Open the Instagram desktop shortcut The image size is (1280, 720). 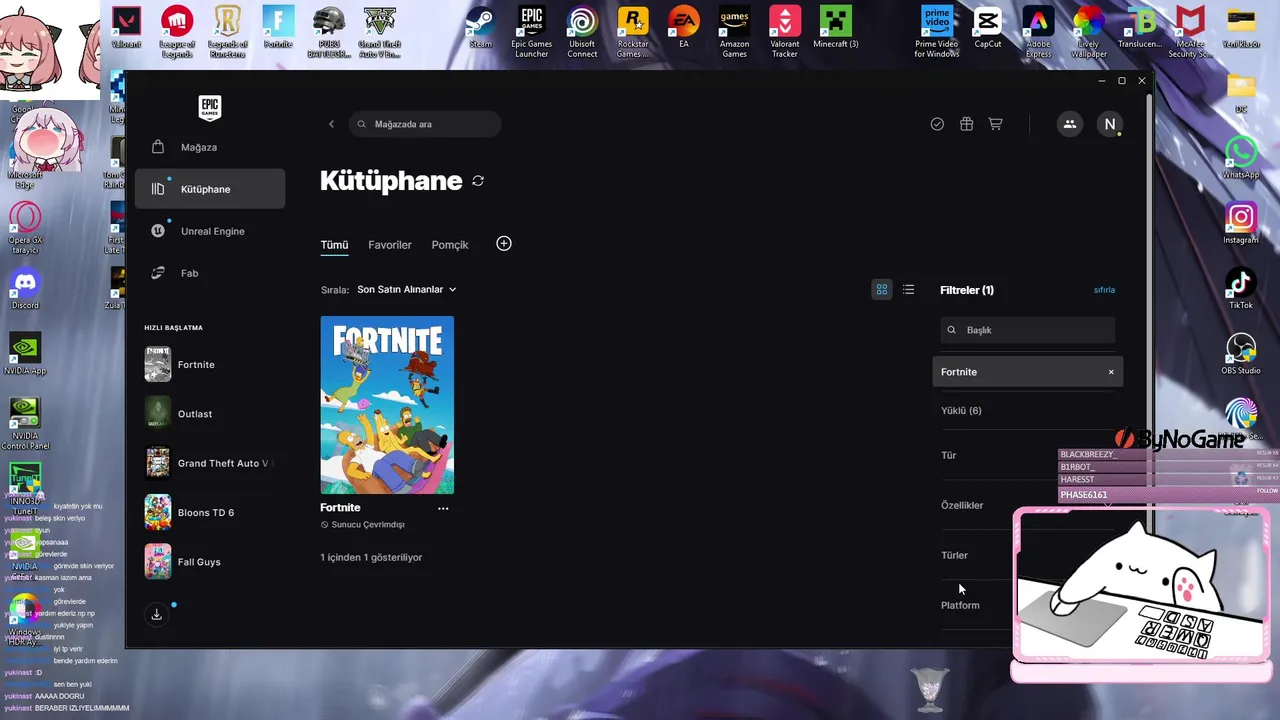click(x=1241, y=223)
